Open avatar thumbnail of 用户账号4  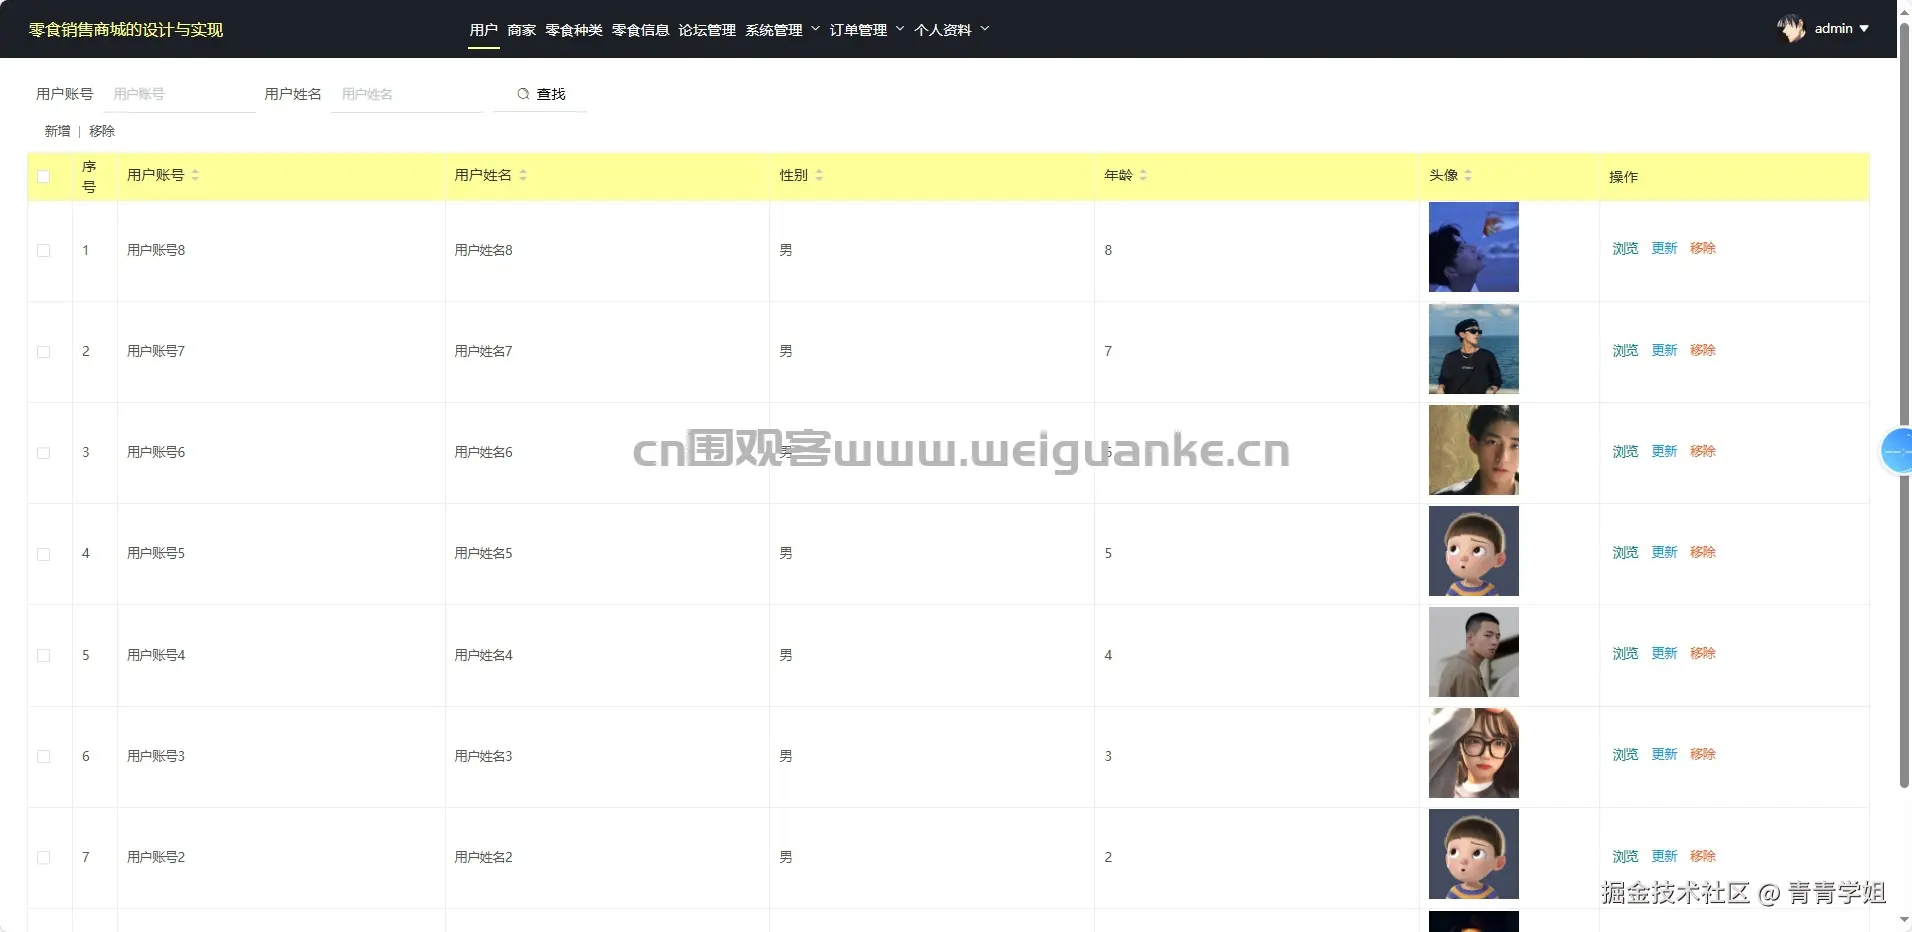pyautogui.click(x=1473, y=652)
